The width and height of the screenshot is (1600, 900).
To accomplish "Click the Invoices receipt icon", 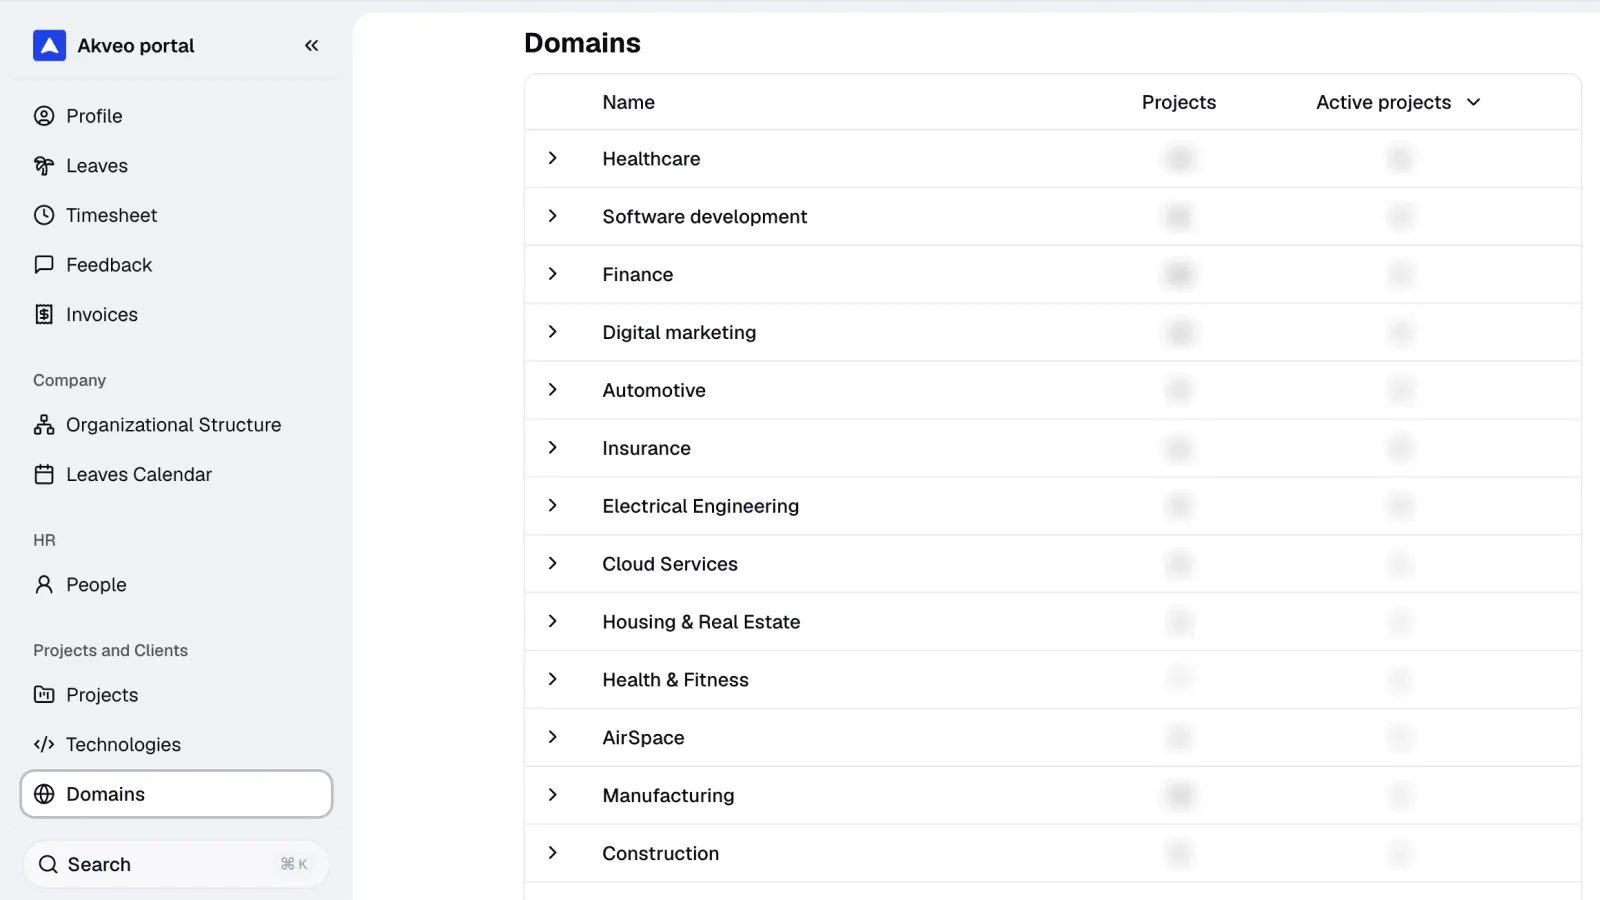I will (44, 315).
